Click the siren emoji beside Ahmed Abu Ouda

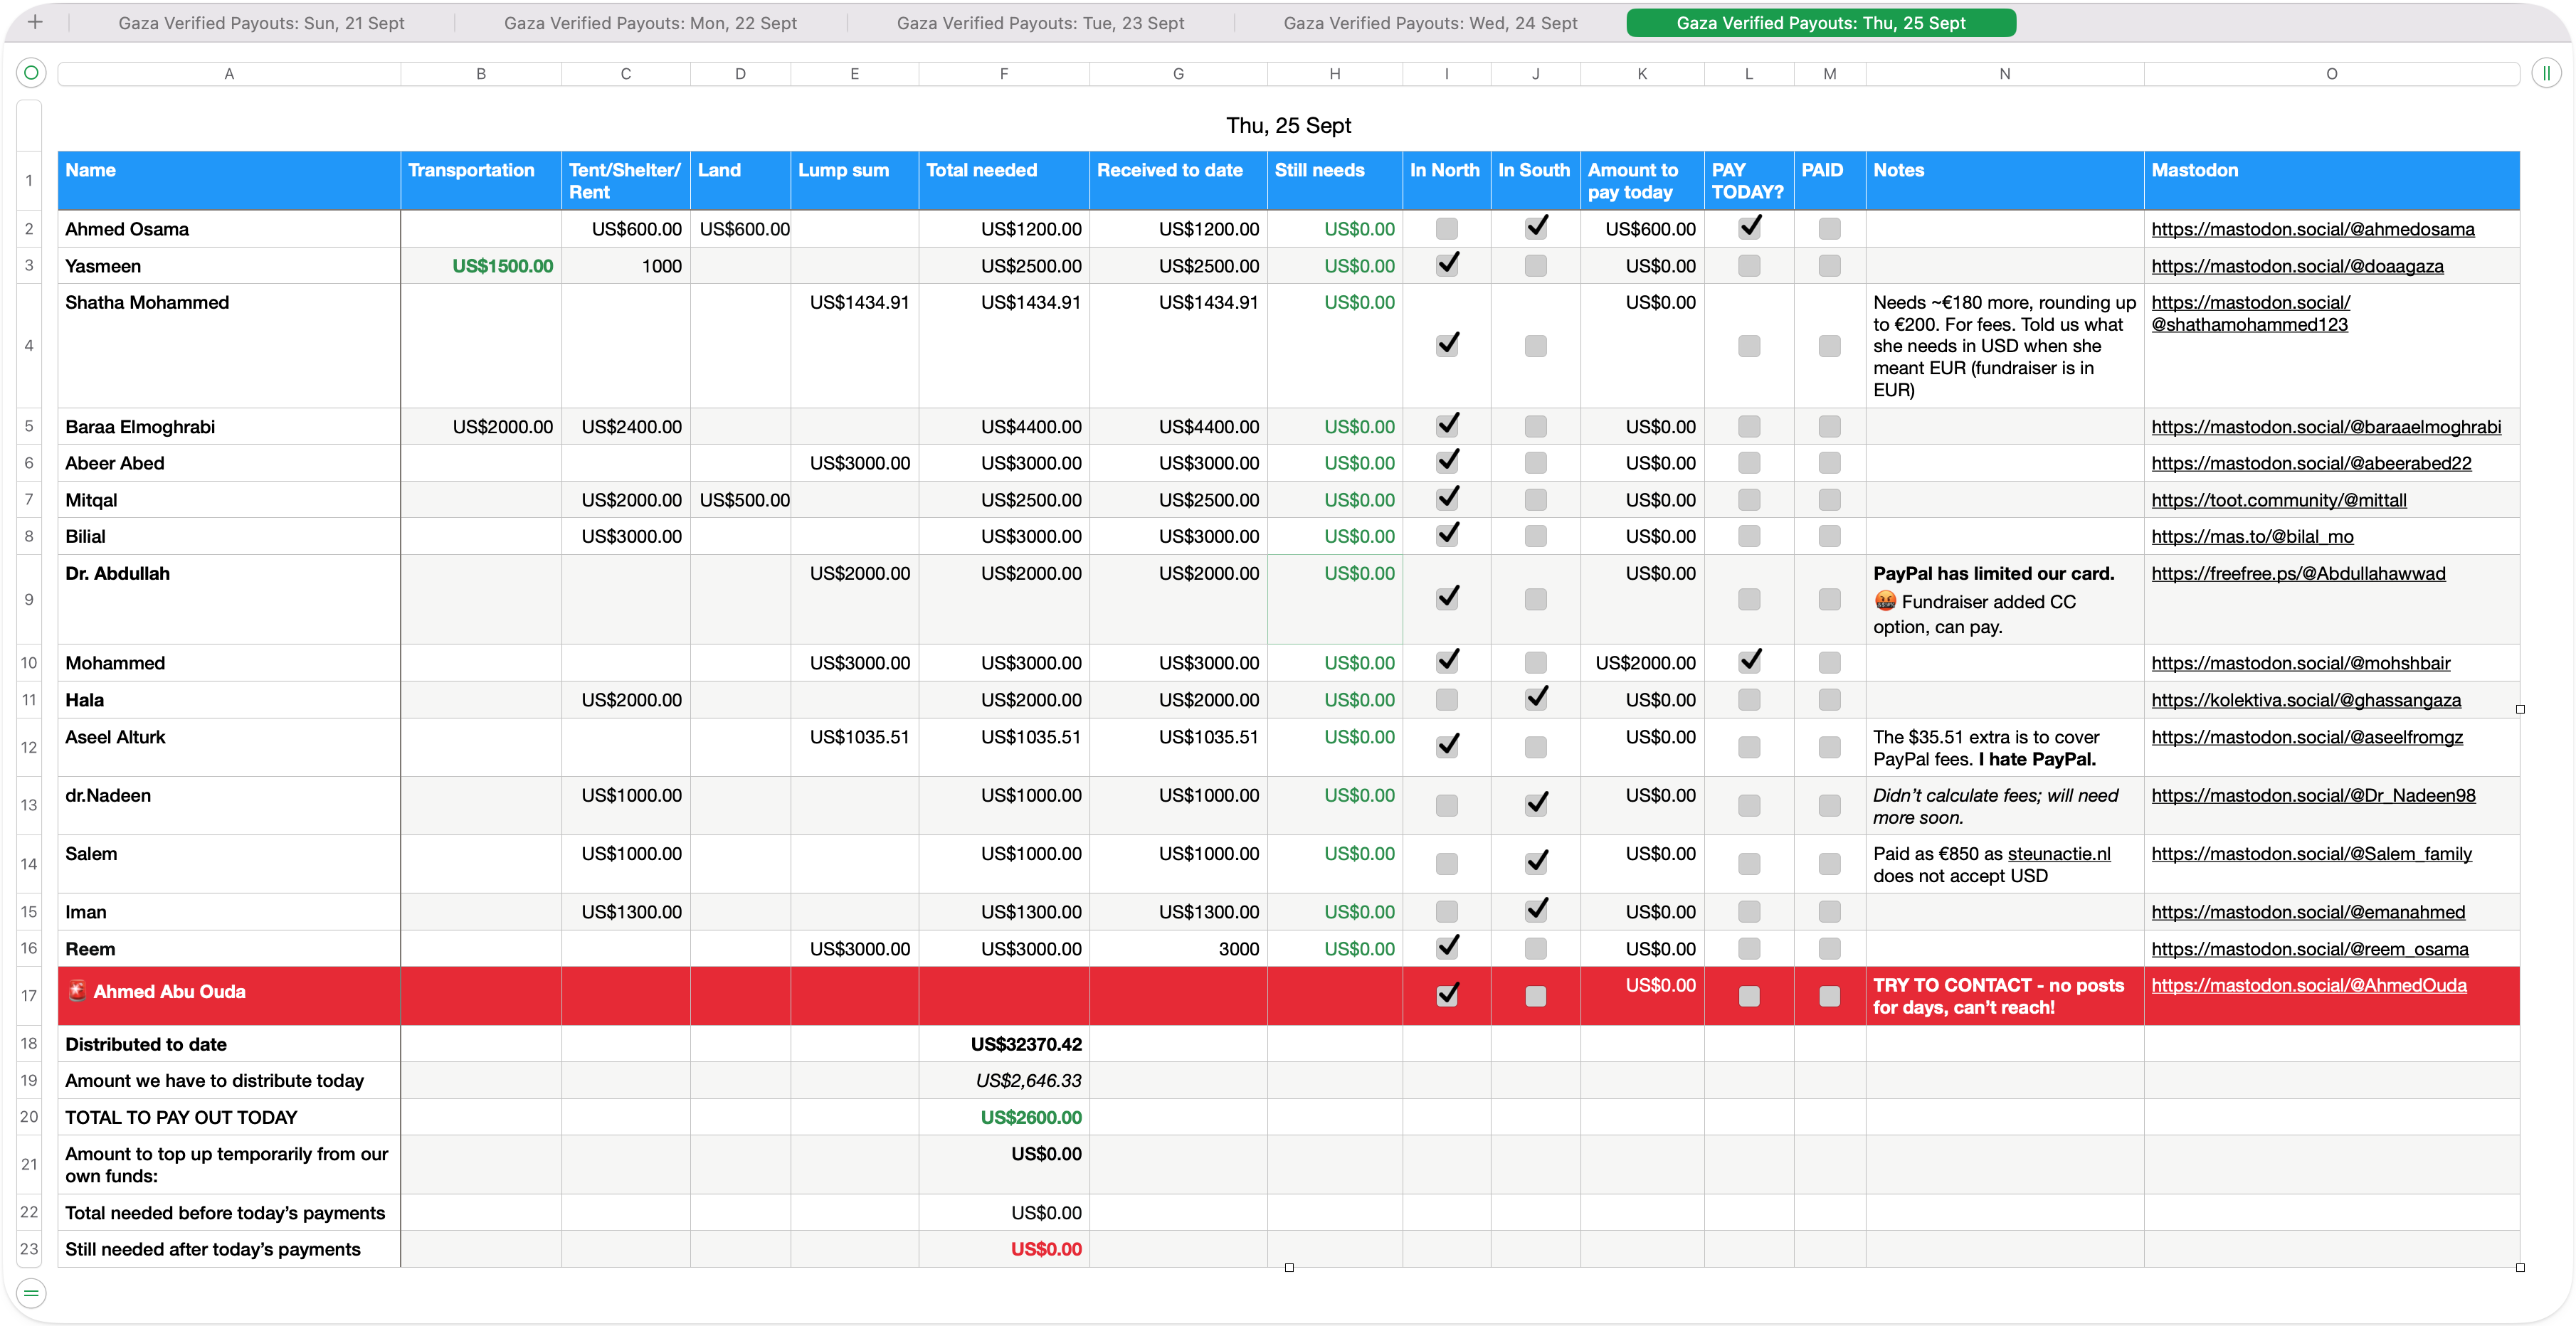coord(77,991)
